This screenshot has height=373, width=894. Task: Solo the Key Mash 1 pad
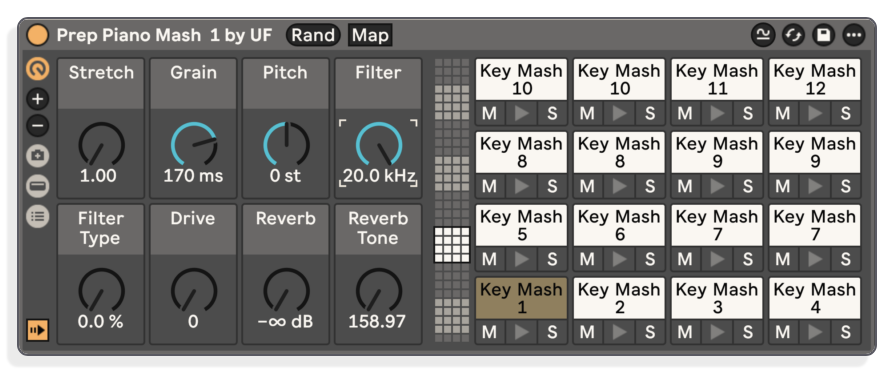(x=552, y=332)
